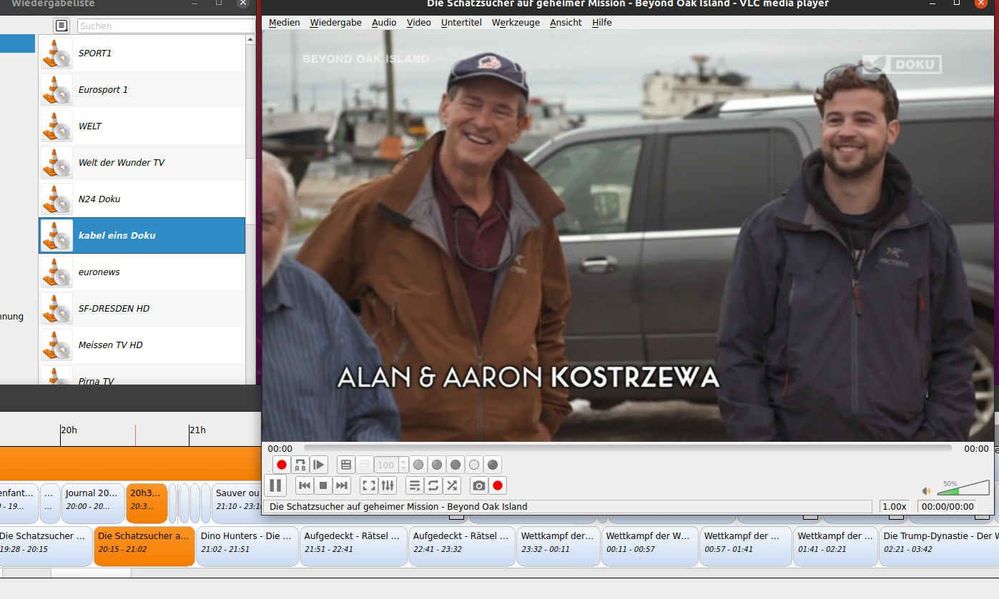999x599 pixels.
Task: Select the WELT channel entry
Action: pyautogui.click(x=142, y=126)
